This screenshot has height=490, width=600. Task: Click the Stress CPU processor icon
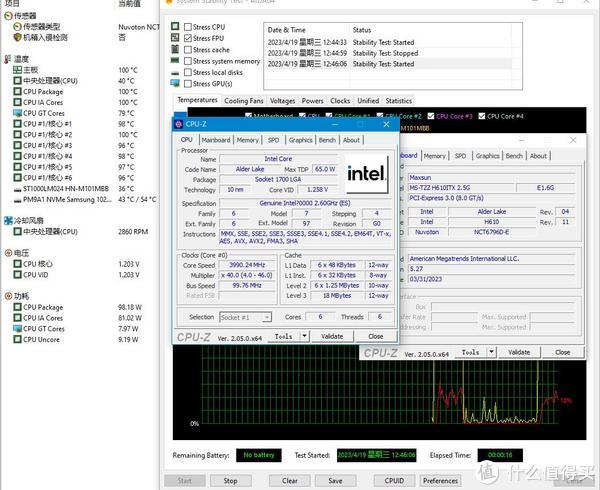(x=175, y=26)
